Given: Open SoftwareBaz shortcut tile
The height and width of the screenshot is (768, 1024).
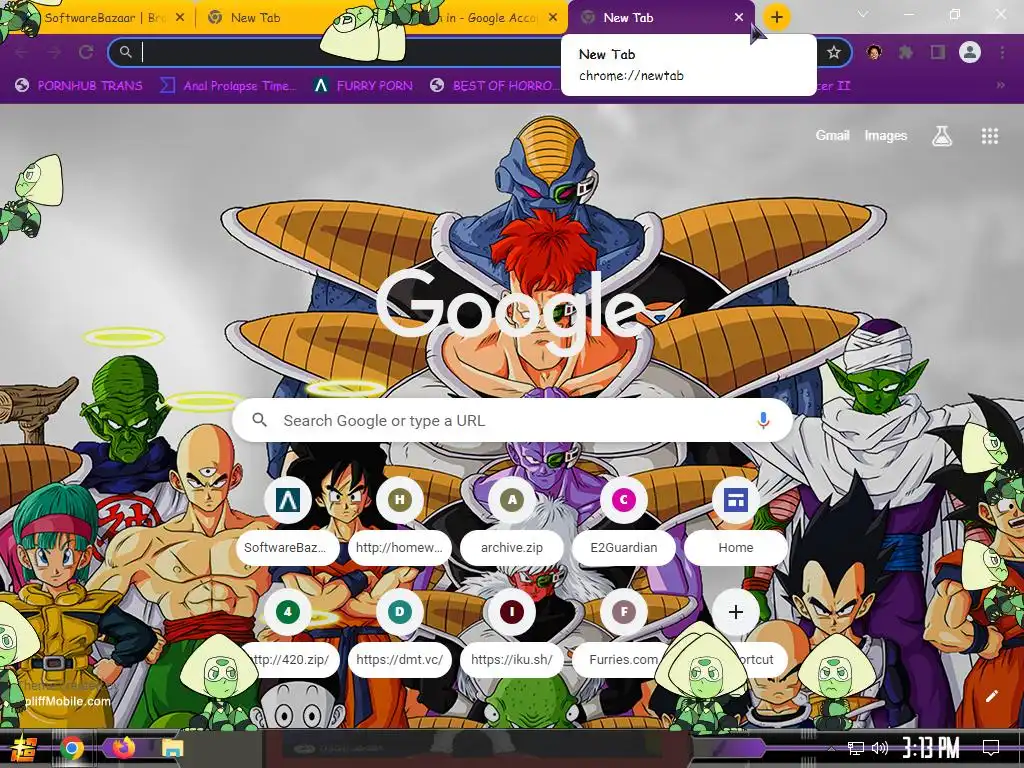Looking at the screenshot, I should (x=288, y=521).
